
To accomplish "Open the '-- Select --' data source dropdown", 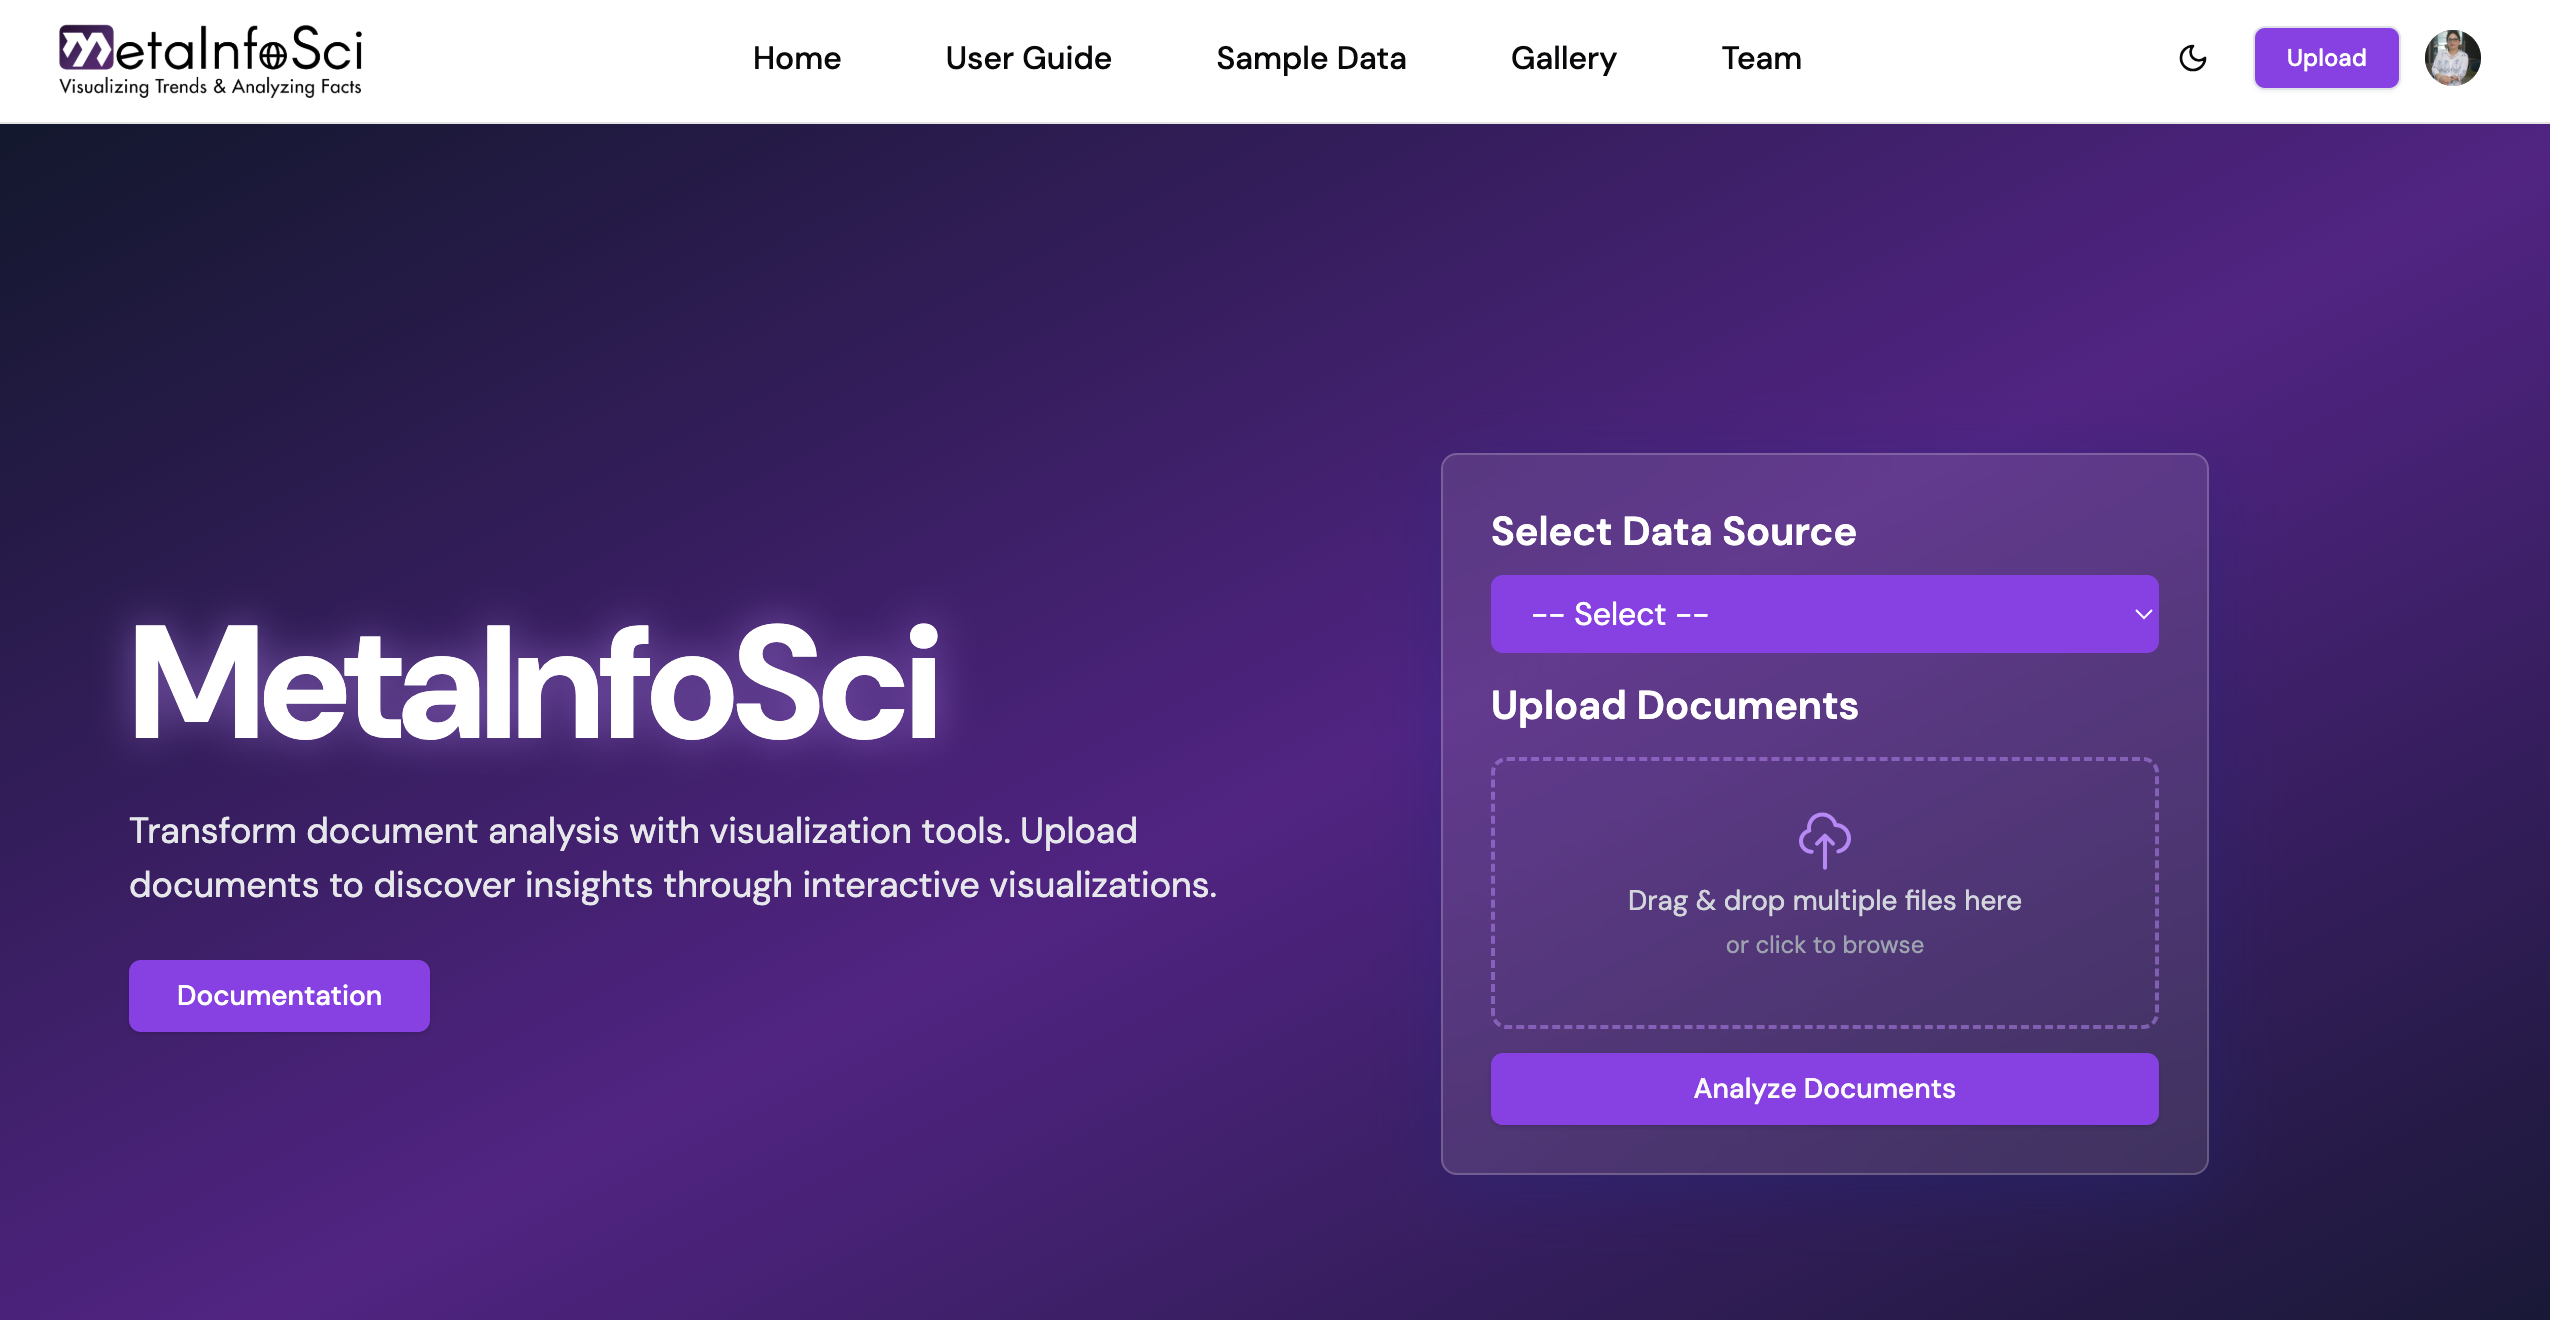I will (x=1800, y=614).
